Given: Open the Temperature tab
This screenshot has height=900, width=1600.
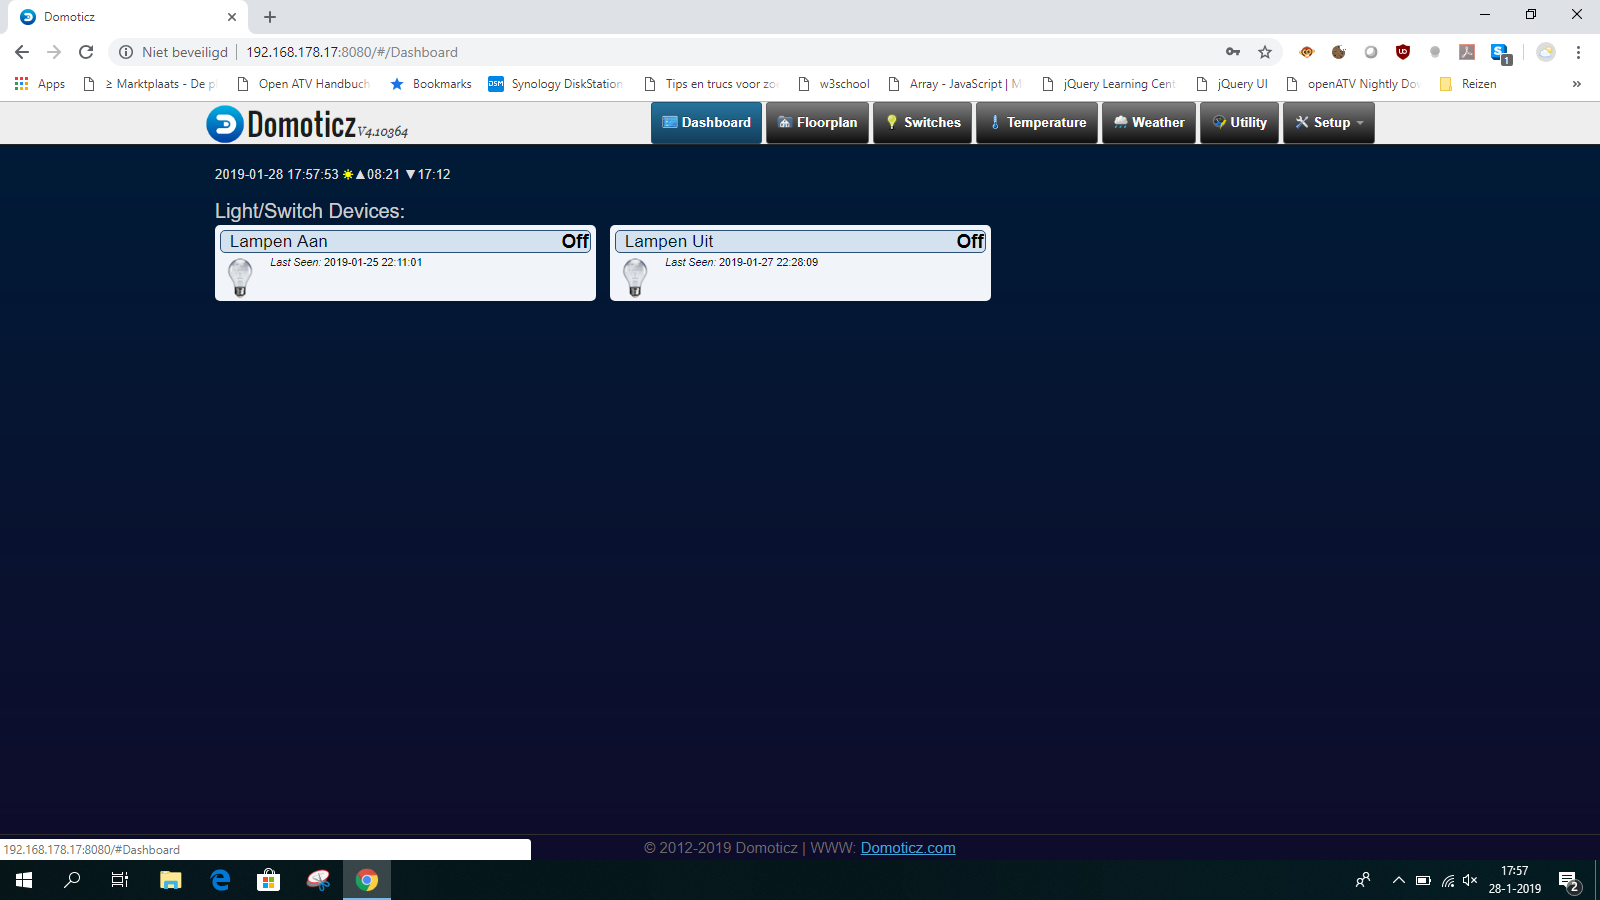Looking at the screenshot, I should coord(1037,123).
